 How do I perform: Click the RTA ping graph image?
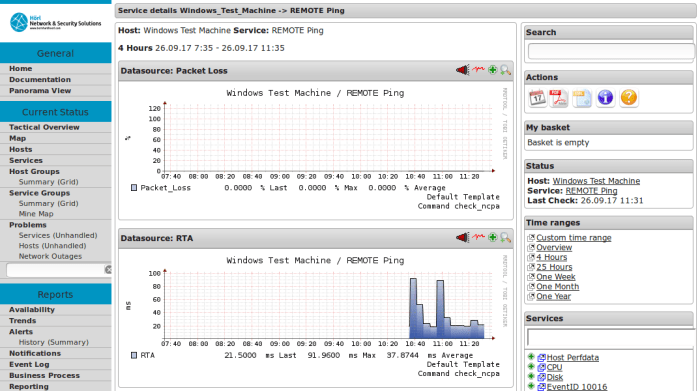pyautogui.click(x=316, y=316)
